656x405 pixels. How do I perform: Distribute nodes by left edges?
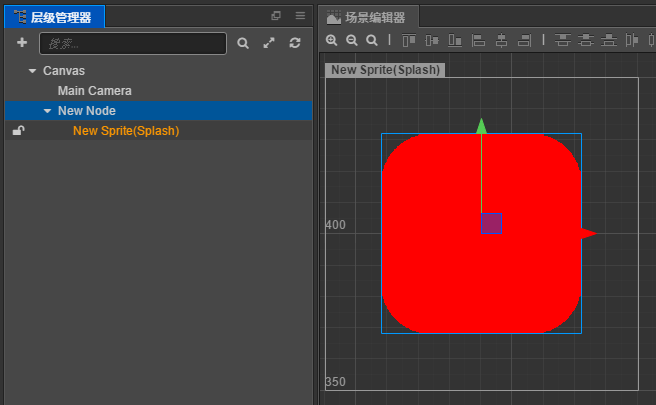tap(632, 40)
